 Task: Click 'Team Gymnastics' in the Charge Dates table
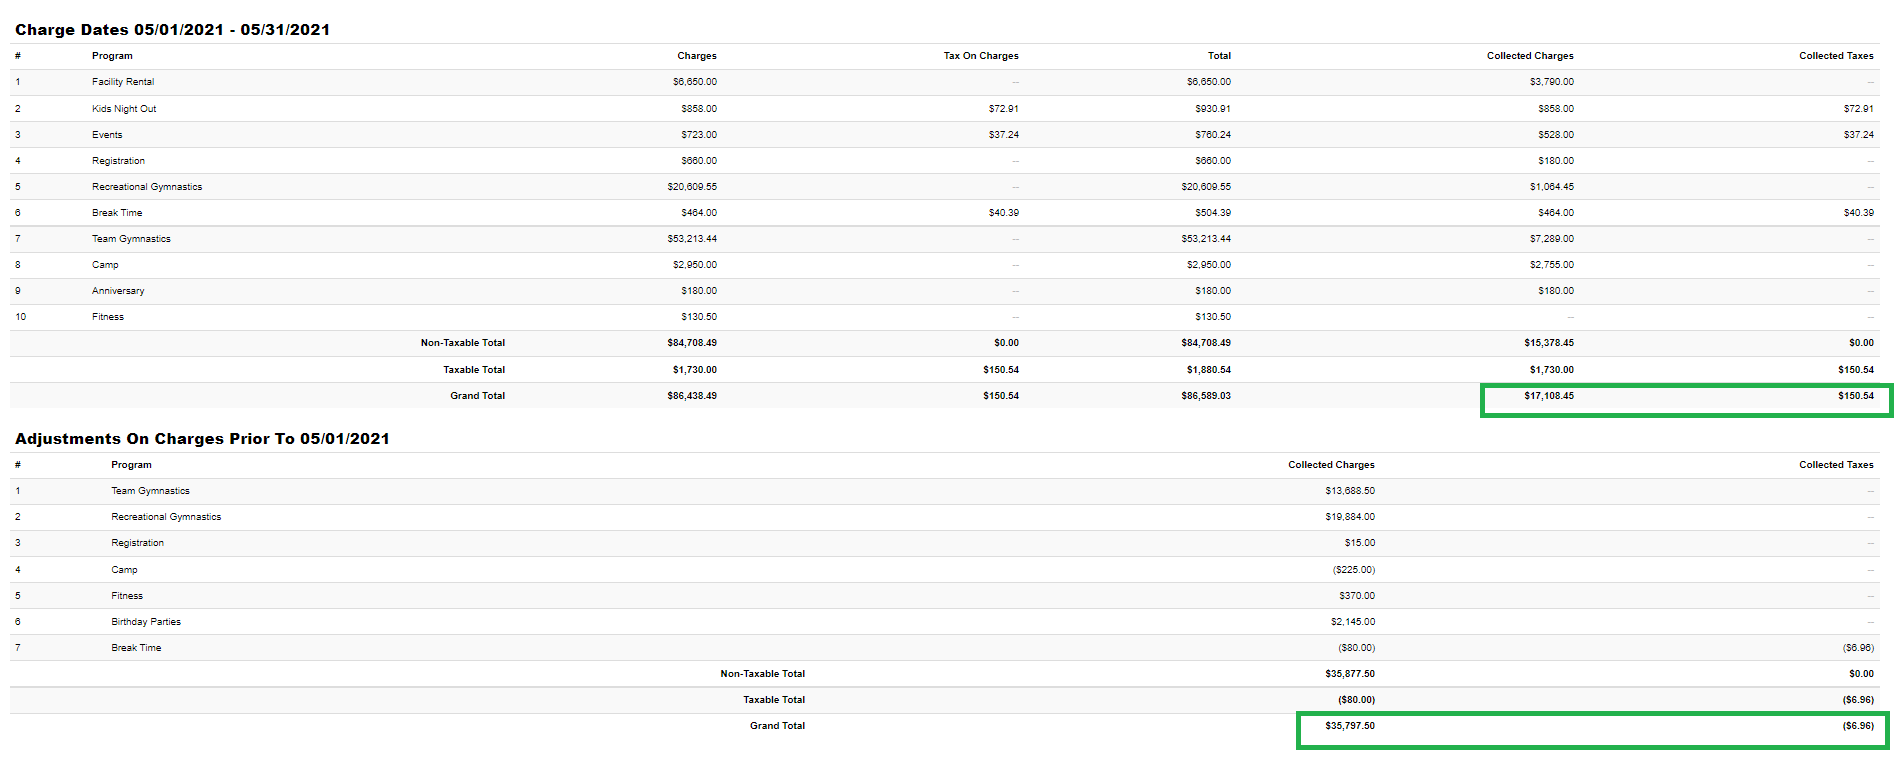[x=131, y=239]
